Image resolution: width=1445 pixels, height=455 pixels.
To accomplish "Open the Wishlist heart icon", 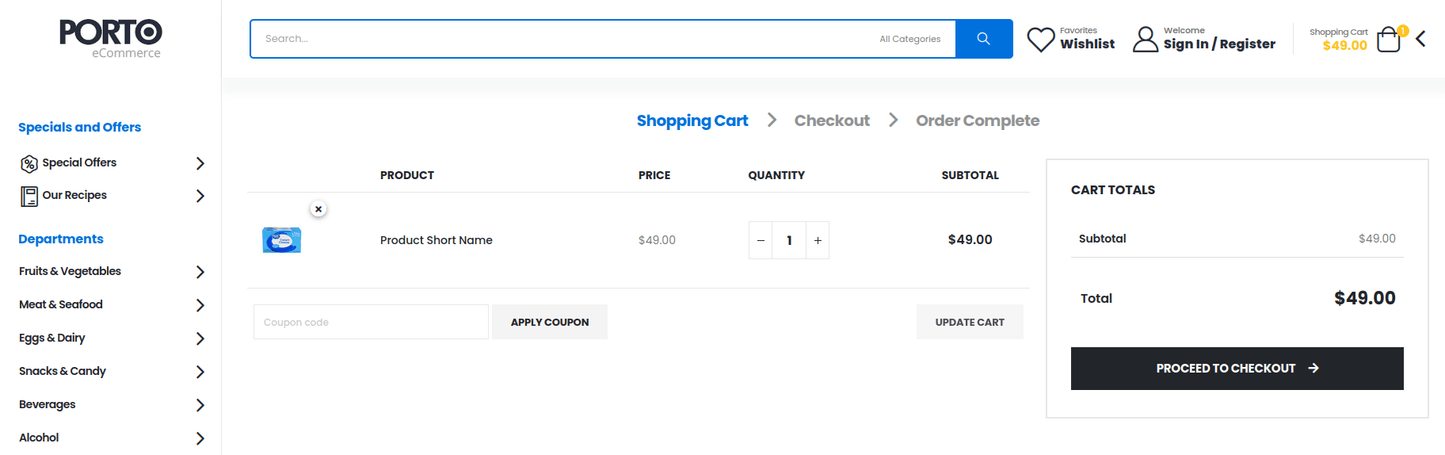I will [1041, 39].
